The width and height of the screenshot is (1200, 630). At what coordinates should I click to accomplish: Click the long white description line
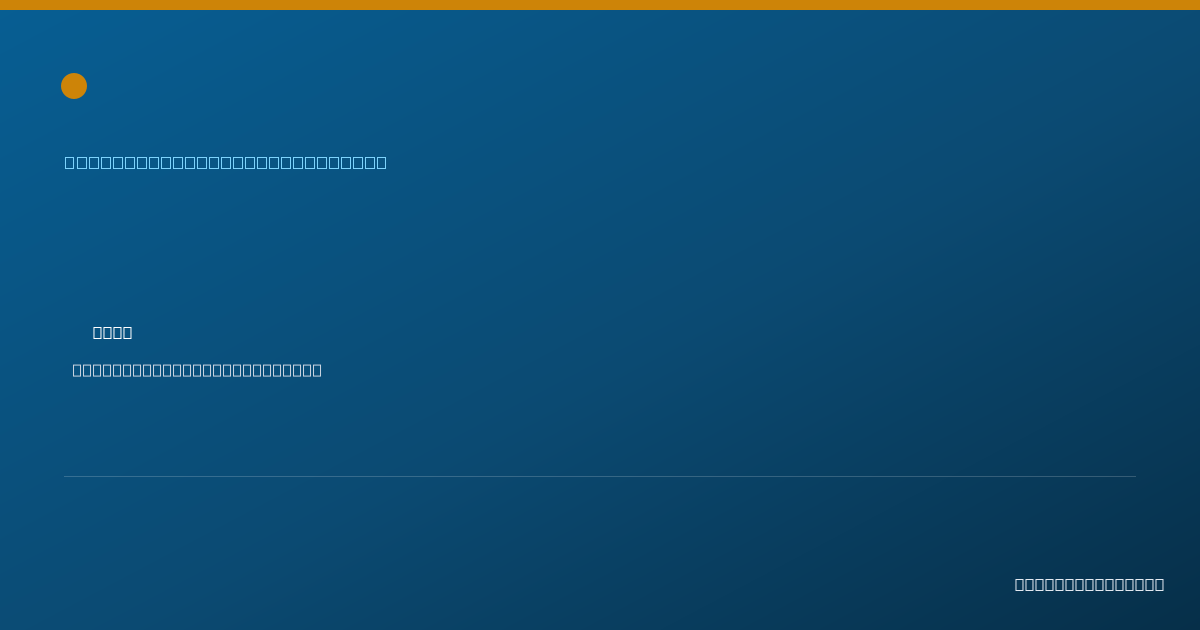197,370
